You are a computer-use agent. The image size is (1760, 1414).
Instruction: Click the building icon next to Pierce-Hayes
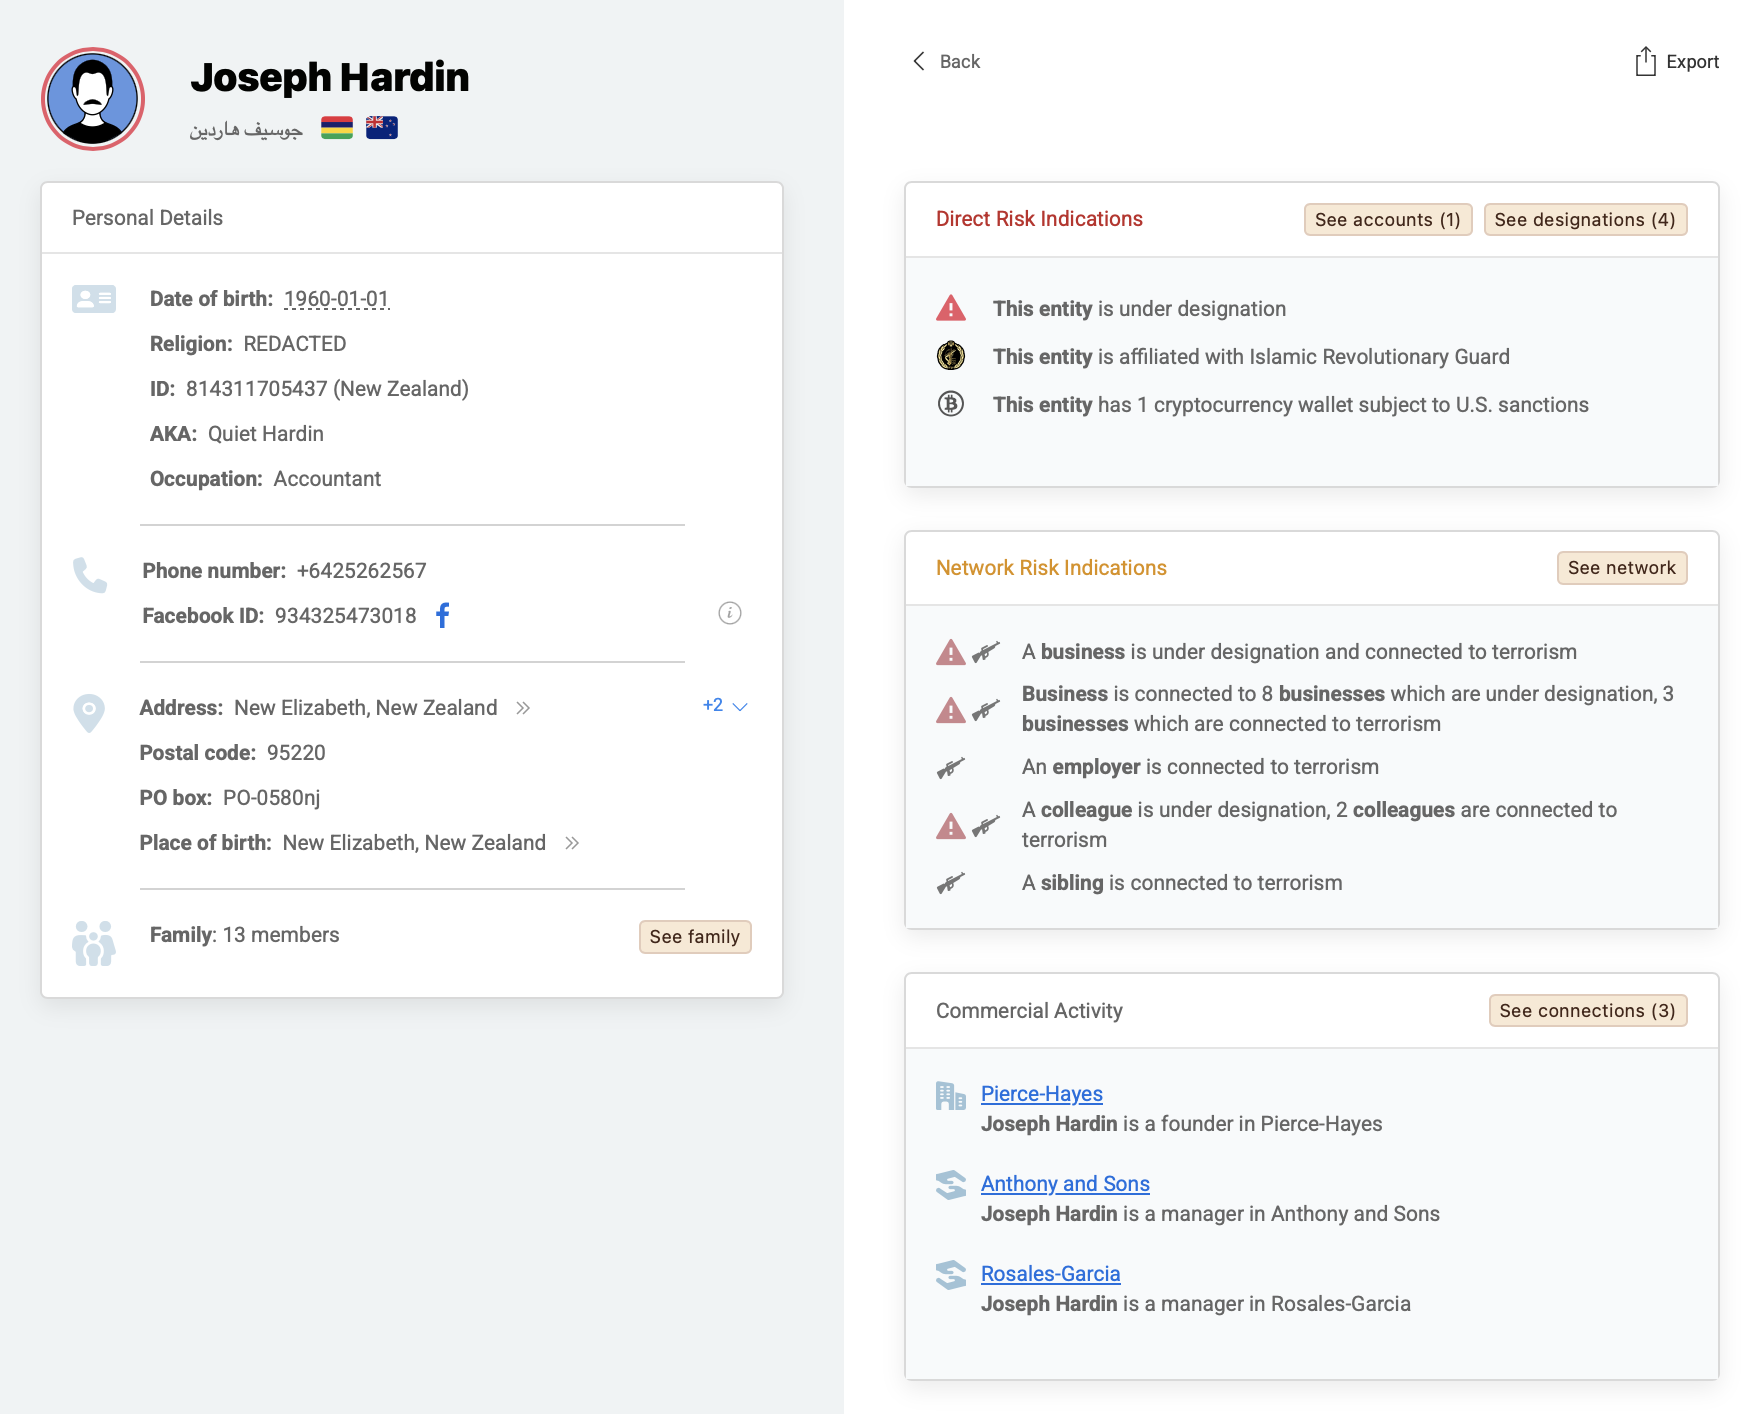(x=949, y=1095)
